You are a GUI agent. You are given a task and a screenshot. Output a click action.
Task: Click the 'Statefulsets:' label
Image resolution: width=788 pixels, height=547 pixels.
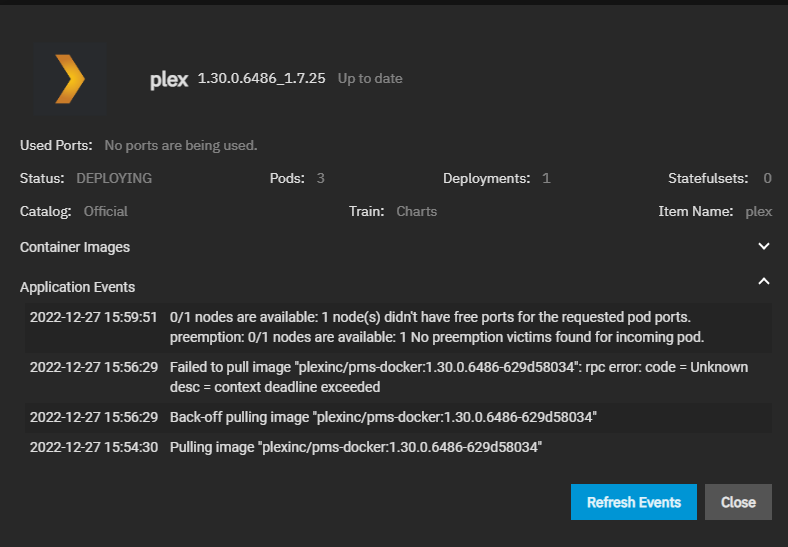pos(708,178)
